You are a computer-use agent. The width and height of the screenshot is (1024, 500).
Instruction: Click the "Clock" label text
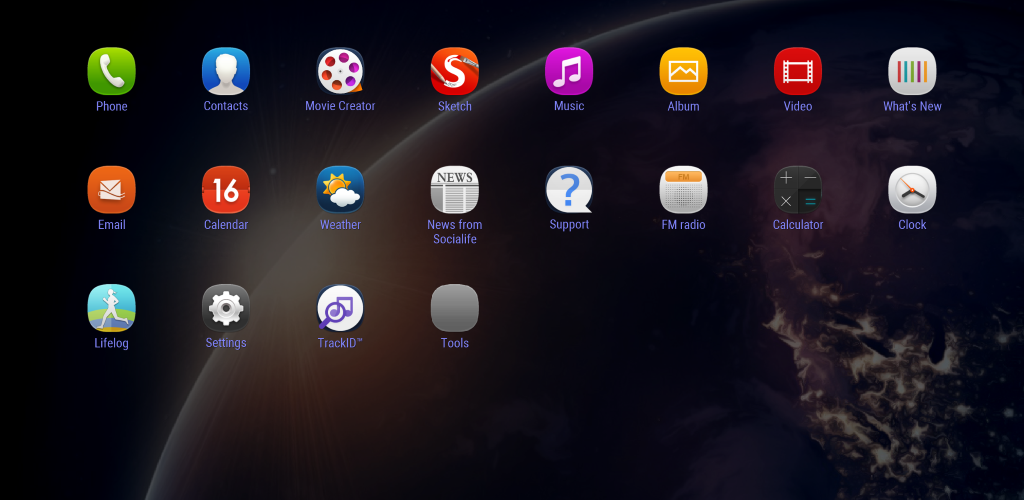coord(912,225)
